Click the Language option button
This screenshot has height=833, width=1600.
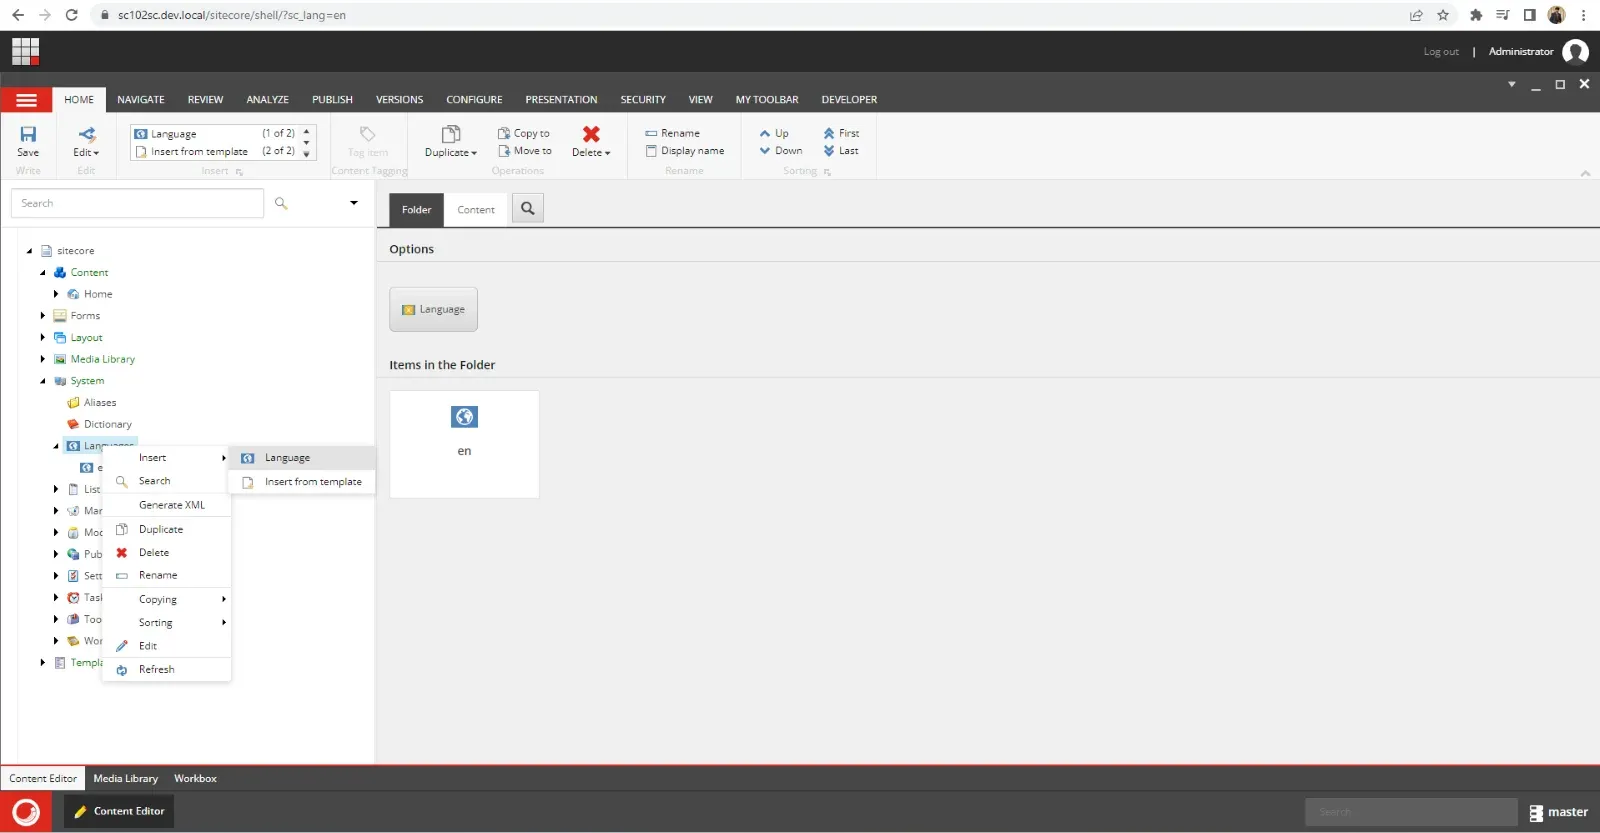(x=433, y=310)
